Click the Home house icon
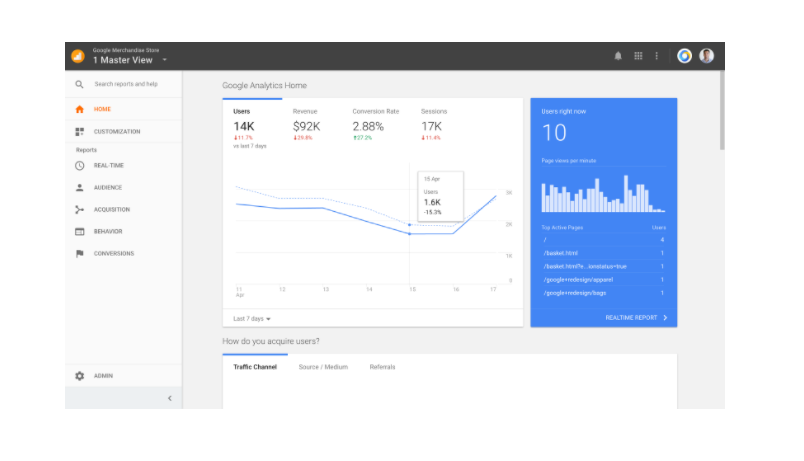Screen dimensions: 804x461 (79, 109)
